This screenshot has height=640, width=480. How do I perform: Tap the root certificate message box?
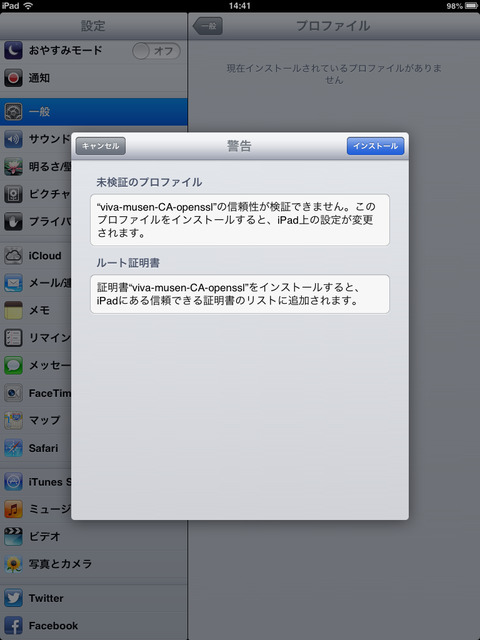point(240,294)
